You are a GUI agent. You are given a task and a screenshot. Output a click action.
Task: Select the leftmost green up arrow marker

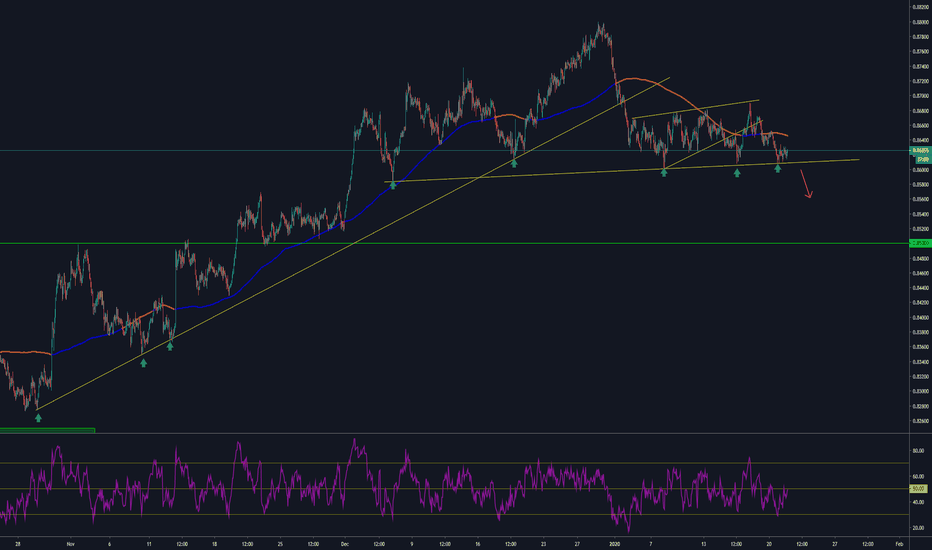coord(38,417)
